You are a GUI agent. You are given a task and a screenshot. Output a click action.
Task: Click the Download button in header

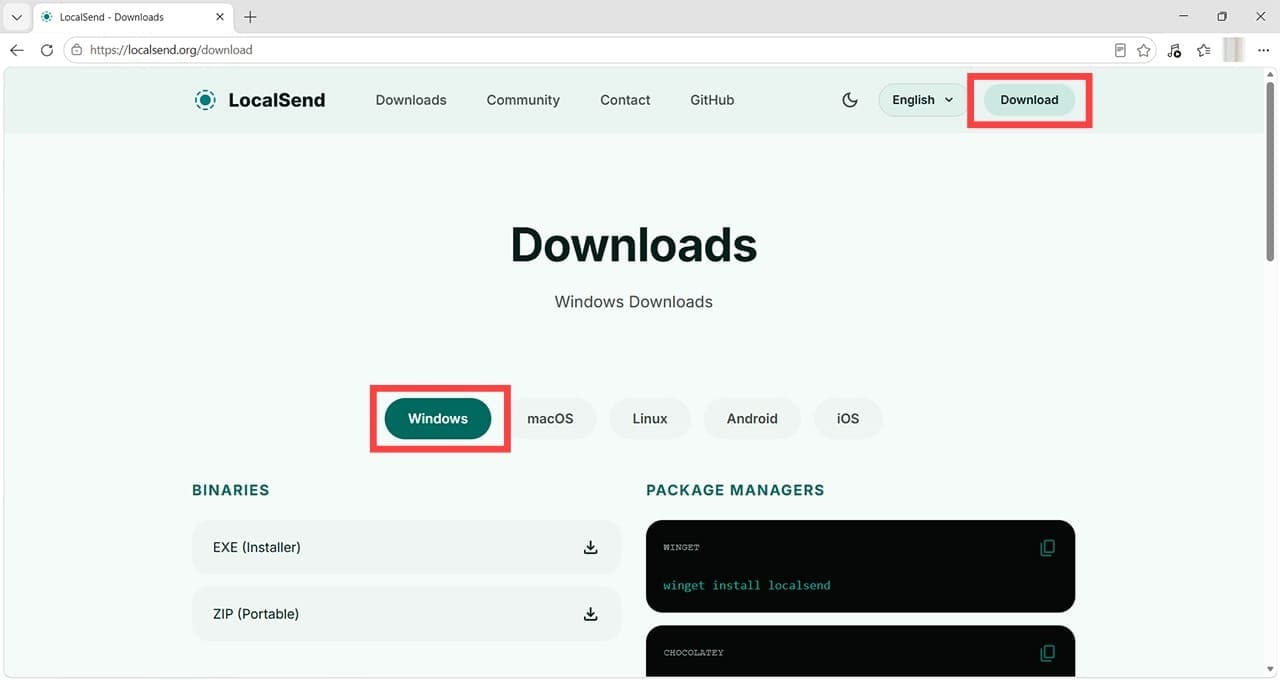tap(1029, 100)
